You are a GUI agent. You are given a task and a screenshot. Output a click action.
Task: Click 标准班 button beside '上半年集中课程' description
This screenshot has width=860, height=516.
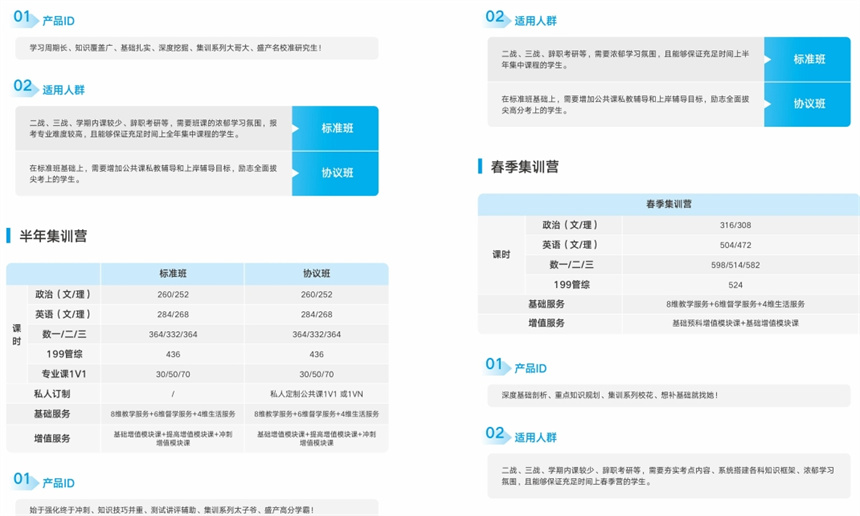click(x=807, y=59)
